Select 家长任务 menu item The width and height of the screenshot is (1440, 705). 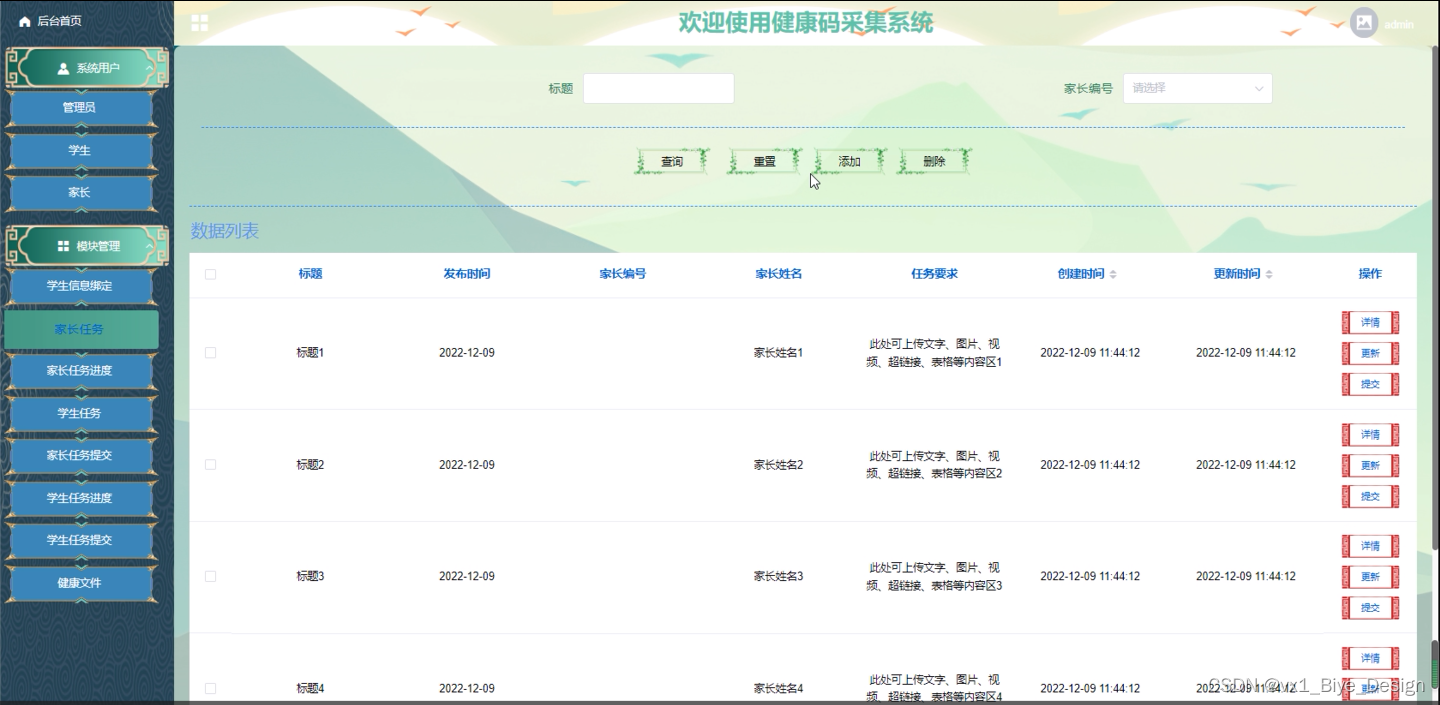(x=80, y=329)
